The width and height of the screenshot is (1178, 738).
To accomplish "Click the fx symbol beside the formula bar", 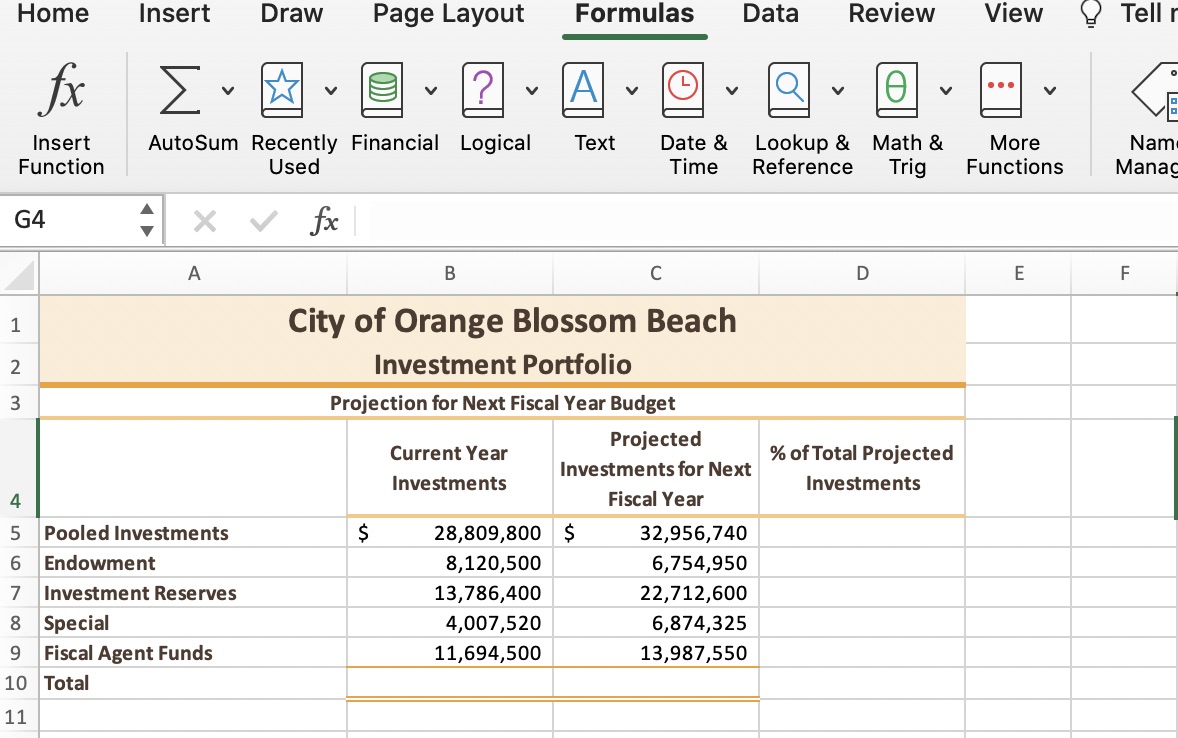I will point(325,220).
